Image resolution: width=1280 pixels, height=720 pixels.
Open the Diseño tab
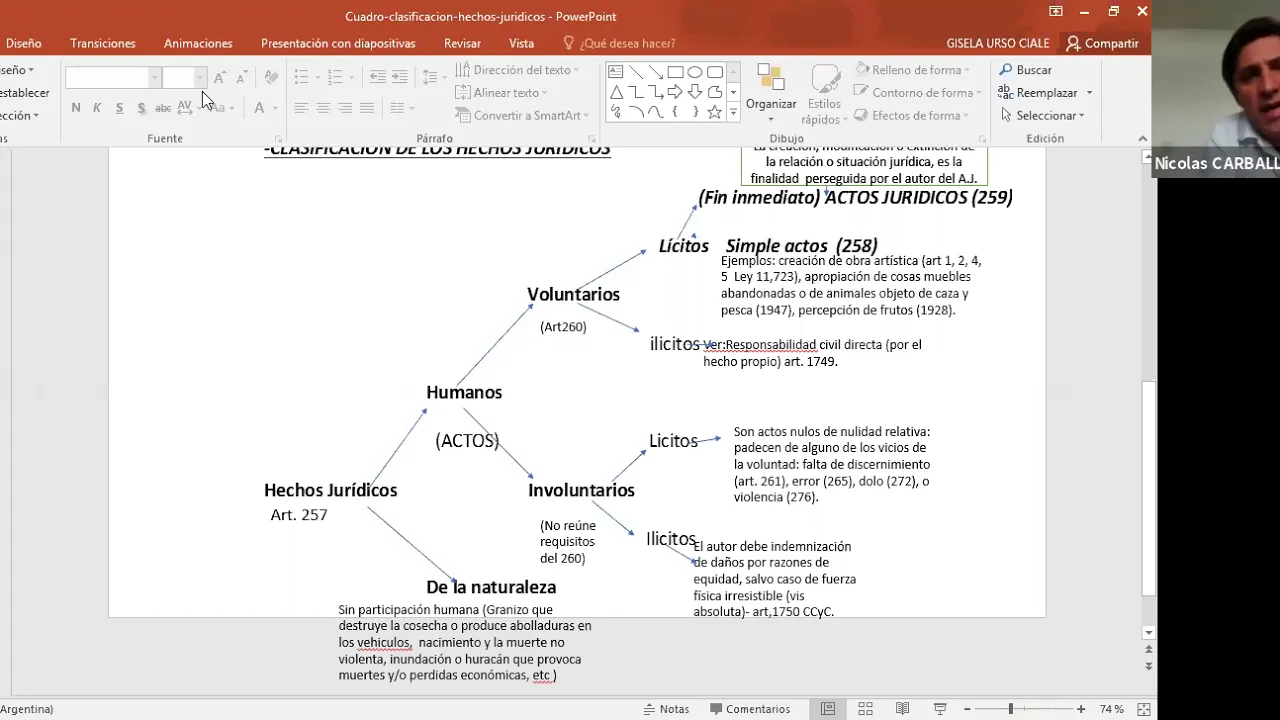point(22,43)
